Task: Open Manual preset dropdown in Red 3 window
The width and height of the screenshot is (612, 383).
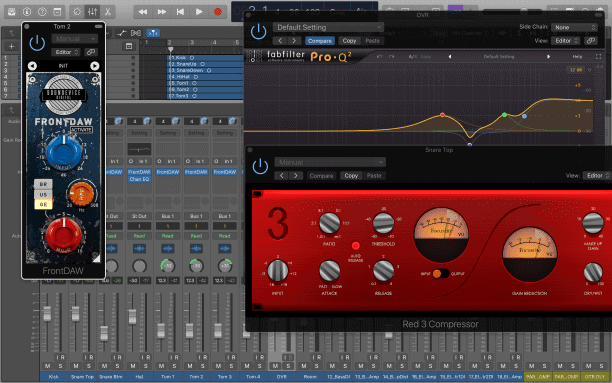Action: tap(330, 162)
